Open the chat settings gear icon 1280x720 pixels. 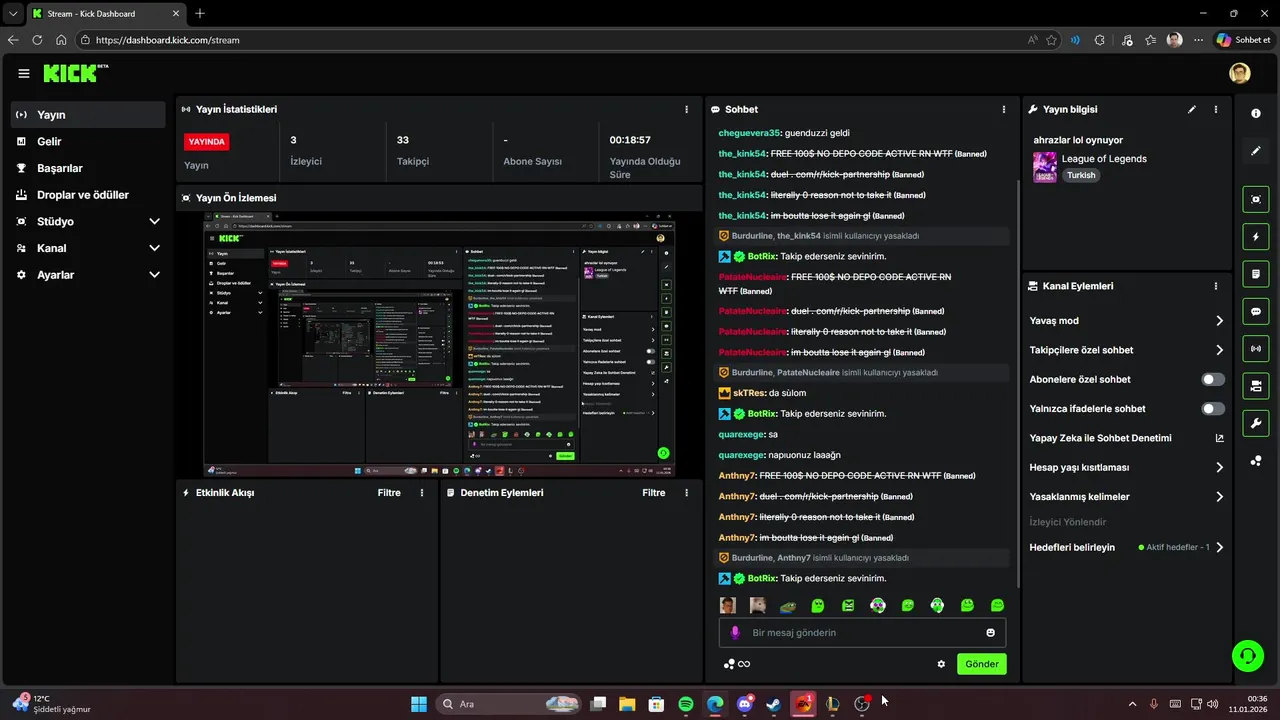tap(941, 664)
